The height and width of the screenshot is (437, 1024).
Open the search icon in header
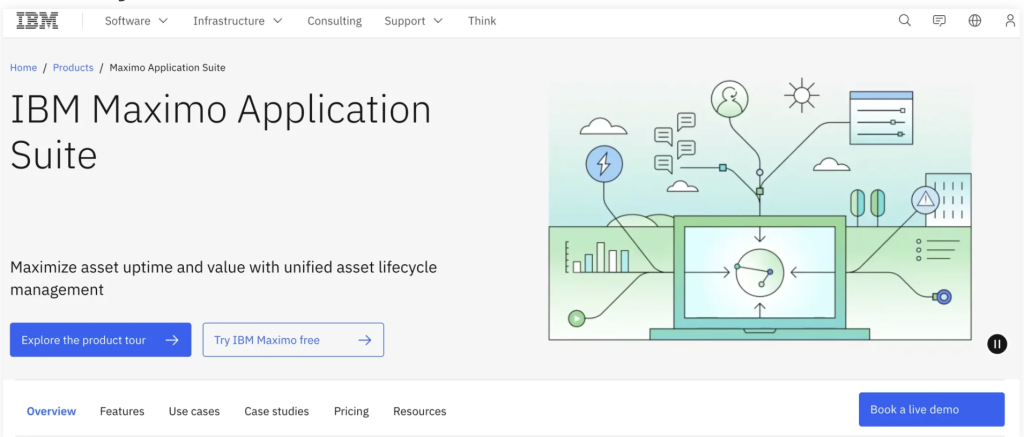(x=904, y=20)
